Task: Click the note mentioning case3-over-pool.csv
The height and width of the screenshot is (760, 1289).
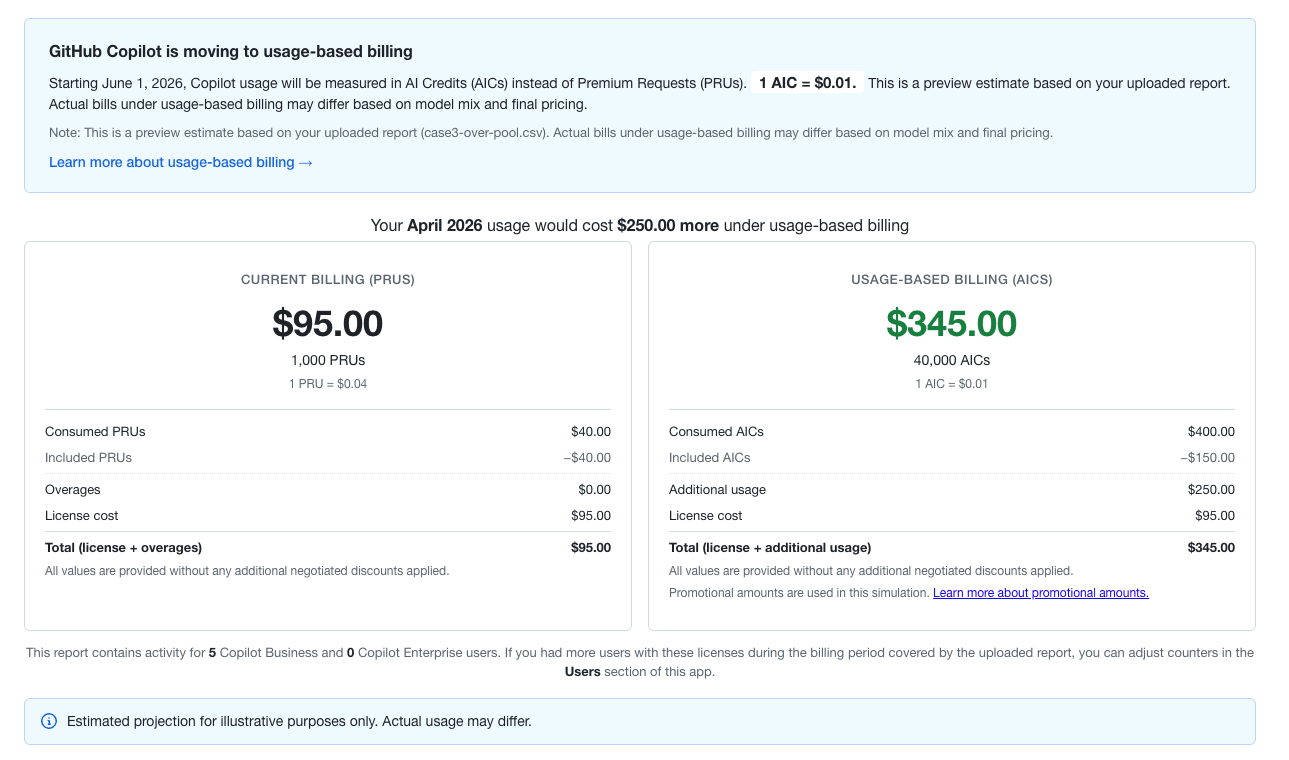Action: coord(551,132)
